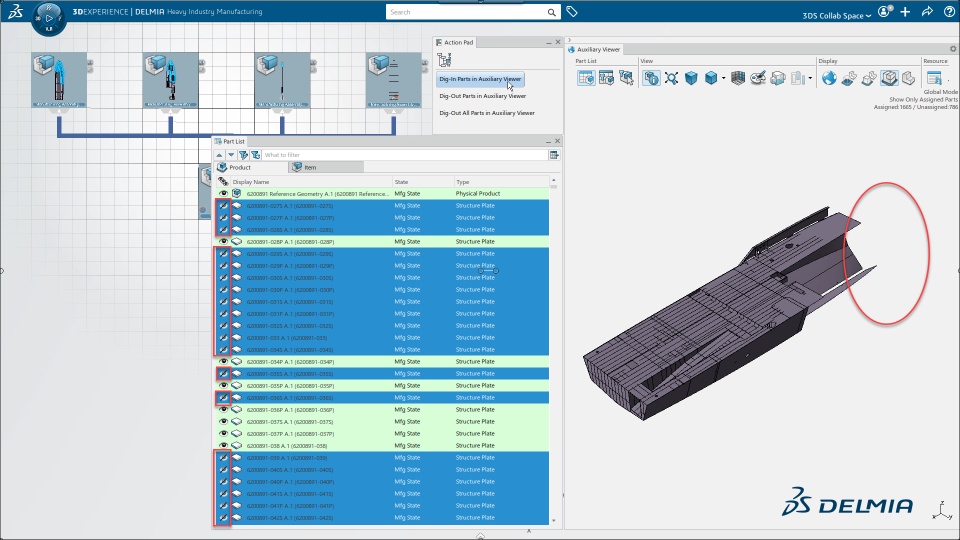Viewport: 960px width, 540px height.
Task: Open Auxiliary Viewer settings gear
Action: (x=953, y=49)
